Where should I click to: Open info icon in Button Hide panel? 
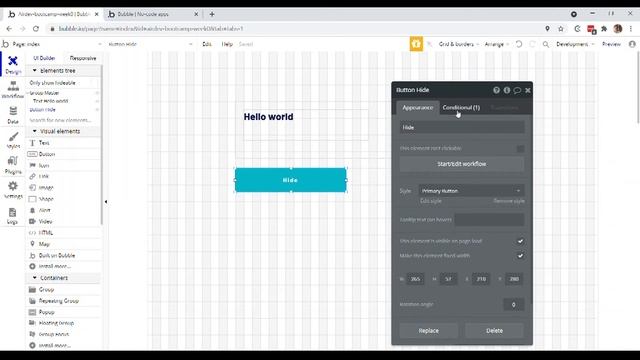(x=507, y=90)
